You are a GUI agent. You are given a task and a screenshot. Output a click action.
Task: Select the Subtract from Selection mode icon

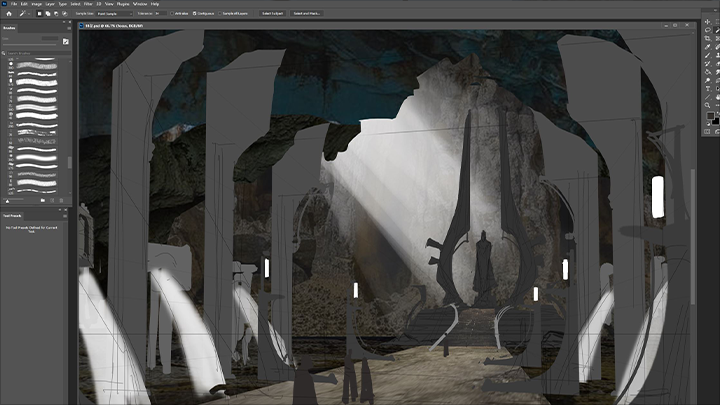click(56, 14)
